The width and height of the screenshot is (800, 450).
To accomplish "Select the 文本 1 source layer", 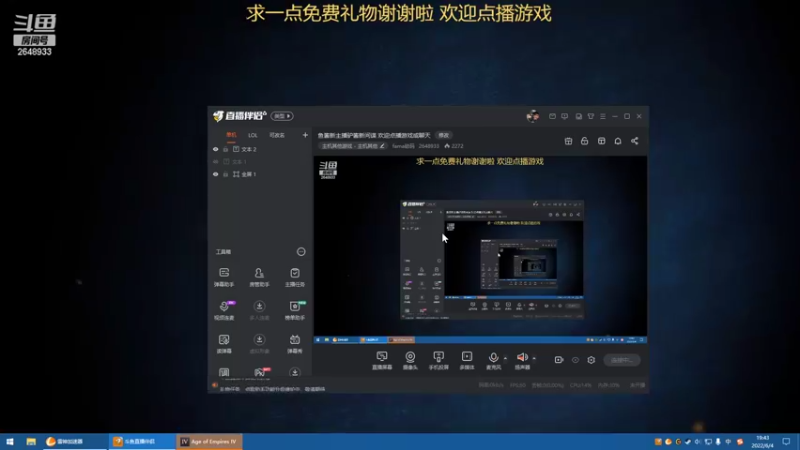I will pos(239,162).
